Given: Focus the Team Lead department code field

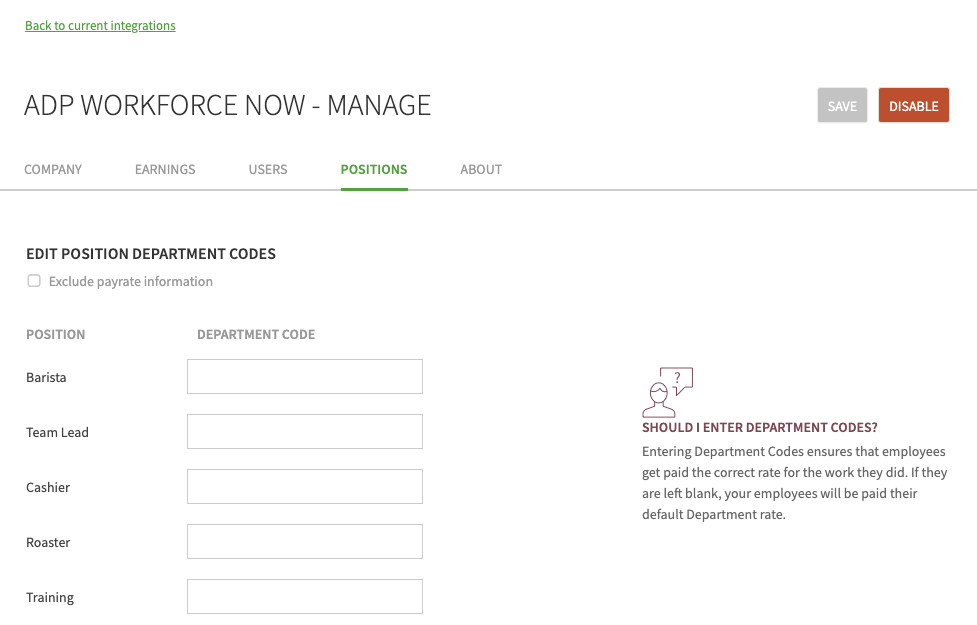Looking at the screenshot, I should tap(305, 431).
